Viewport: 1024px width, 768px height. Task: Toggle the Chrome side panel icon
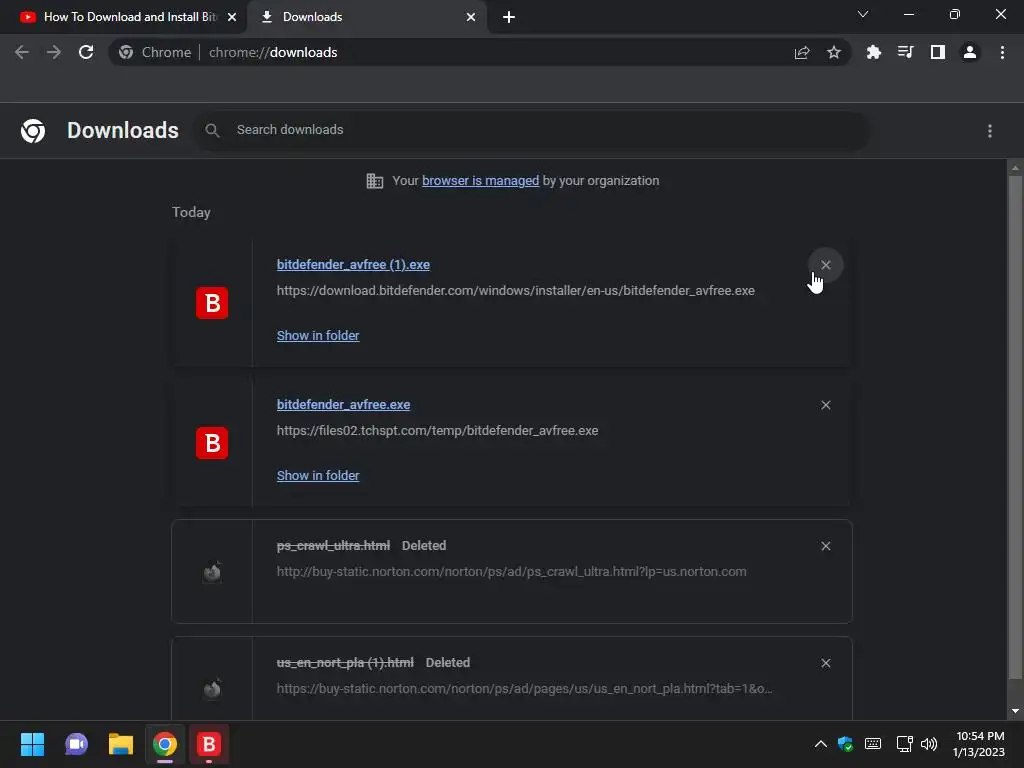click(938, 52)
